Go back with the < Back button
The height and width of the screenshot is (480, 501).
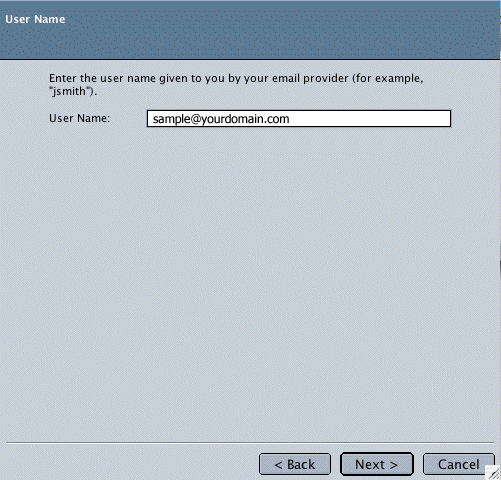pos(295,464)
